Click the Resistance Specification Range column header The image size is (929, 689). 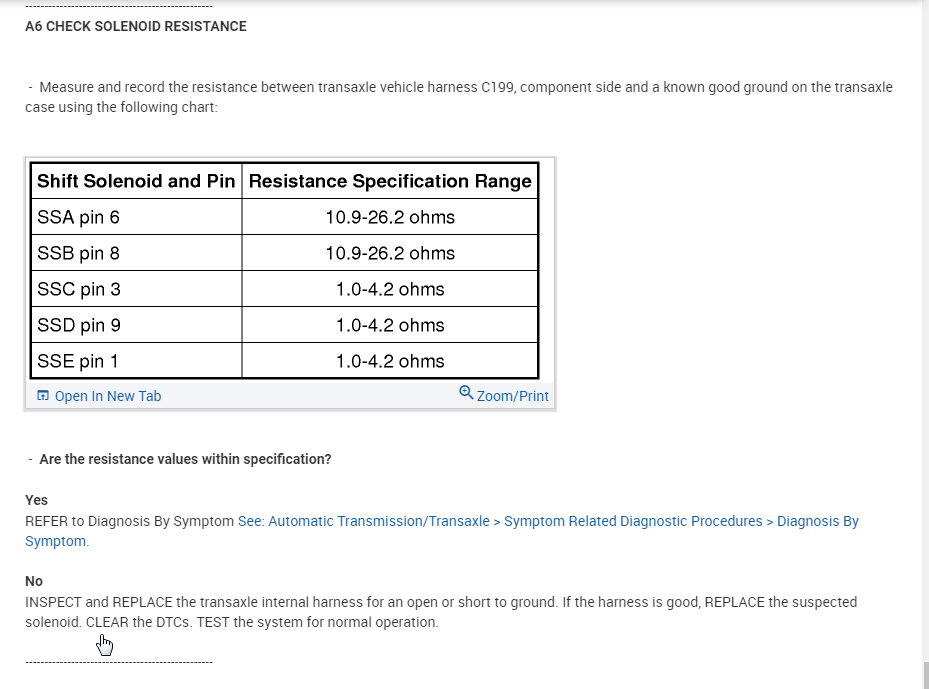pyautogui.click(x=390, y=181)
